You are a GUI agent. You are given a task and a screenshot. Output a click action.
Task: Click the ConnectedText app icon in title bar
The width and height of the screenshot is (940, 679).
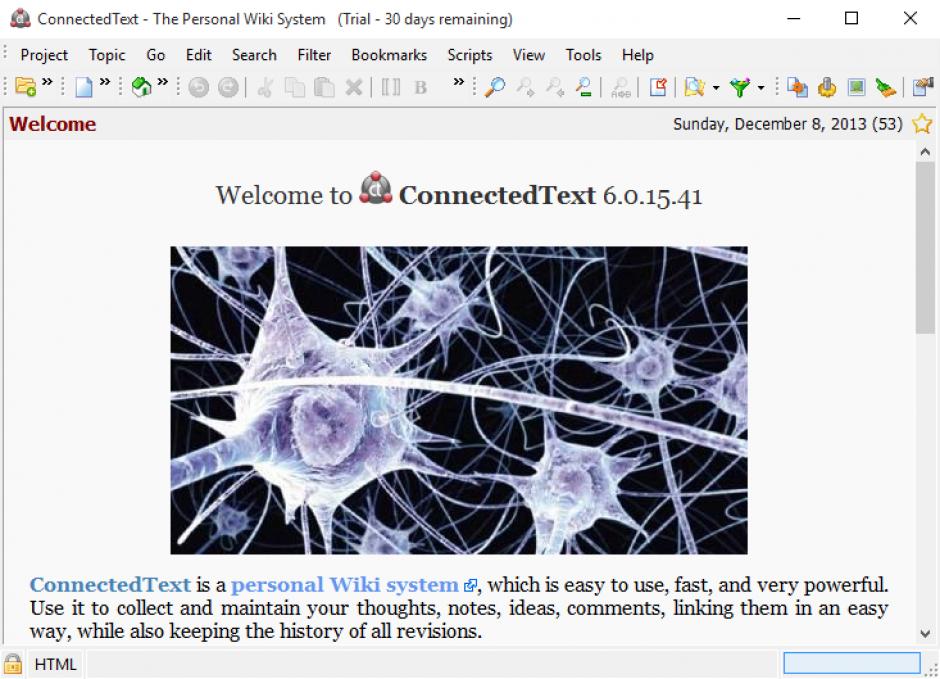coord(20,19)
